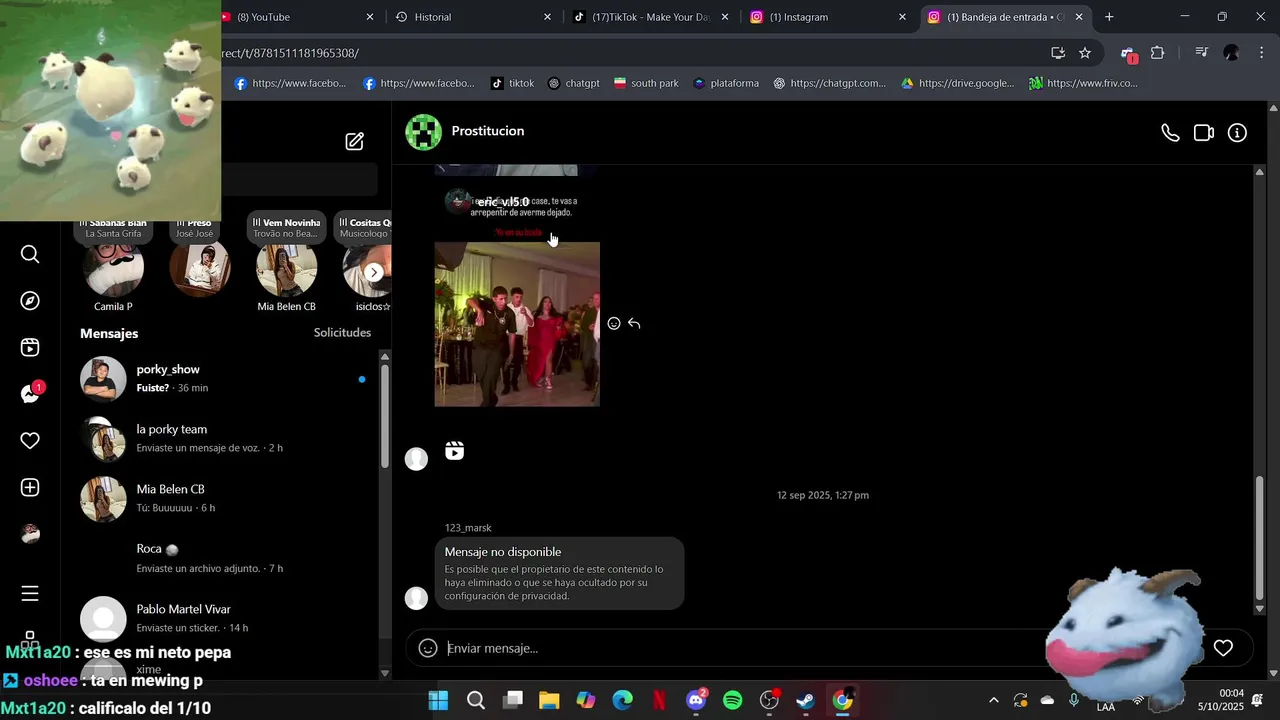
Task: Open profile avatar in Instagram sidebar
Action: [30, 534]
